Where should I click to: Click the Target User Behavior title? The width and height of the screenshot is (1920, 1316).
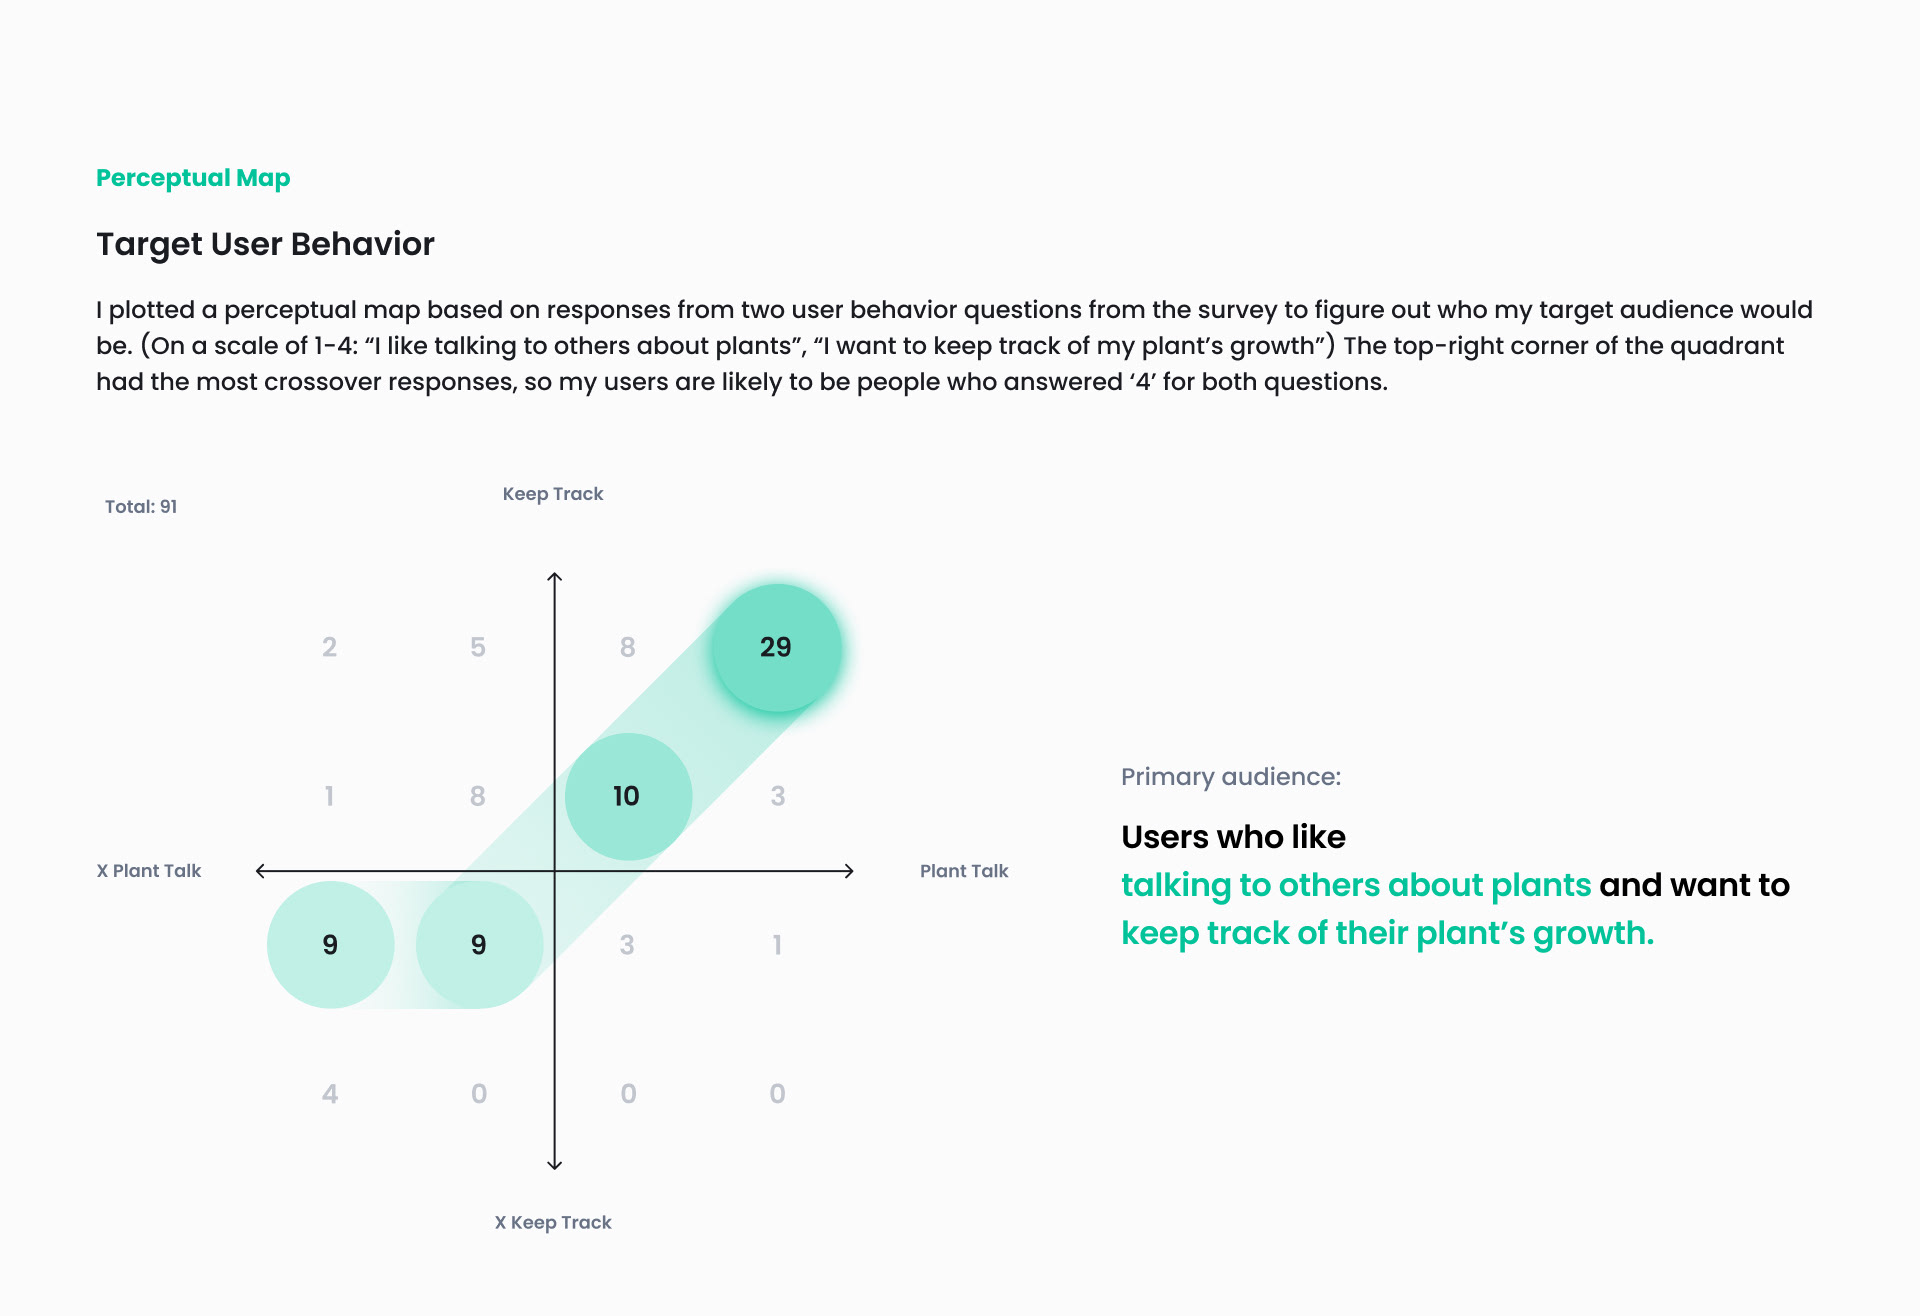(265, 244)
